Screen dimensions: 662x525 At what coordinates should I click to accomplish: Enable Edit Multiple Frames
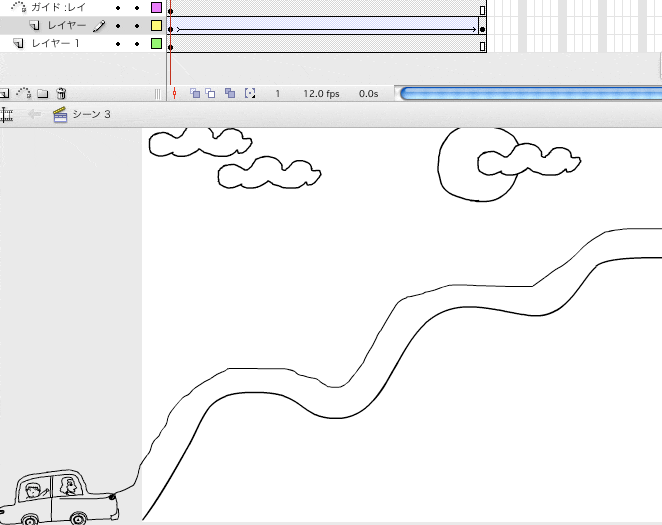(x=230, y=93)
